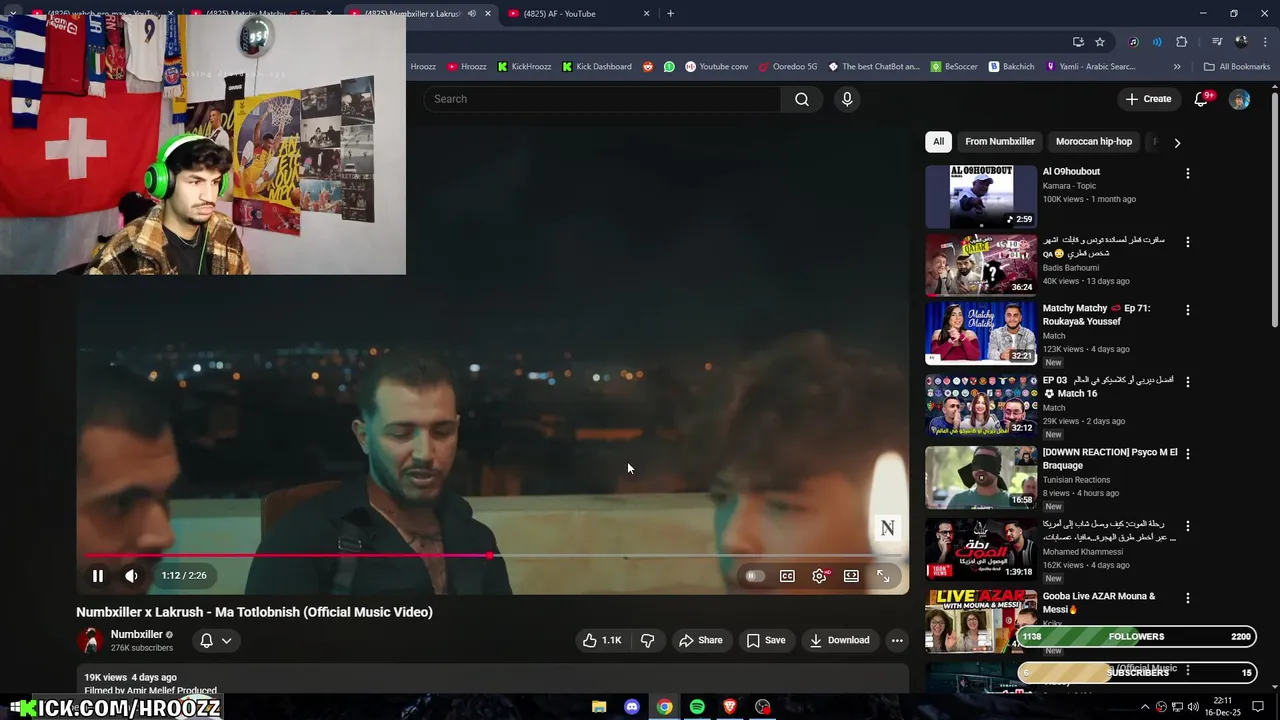Open the Numbxiller channel name link
This screenshot has height=720, width=1280.
[136, 634]
